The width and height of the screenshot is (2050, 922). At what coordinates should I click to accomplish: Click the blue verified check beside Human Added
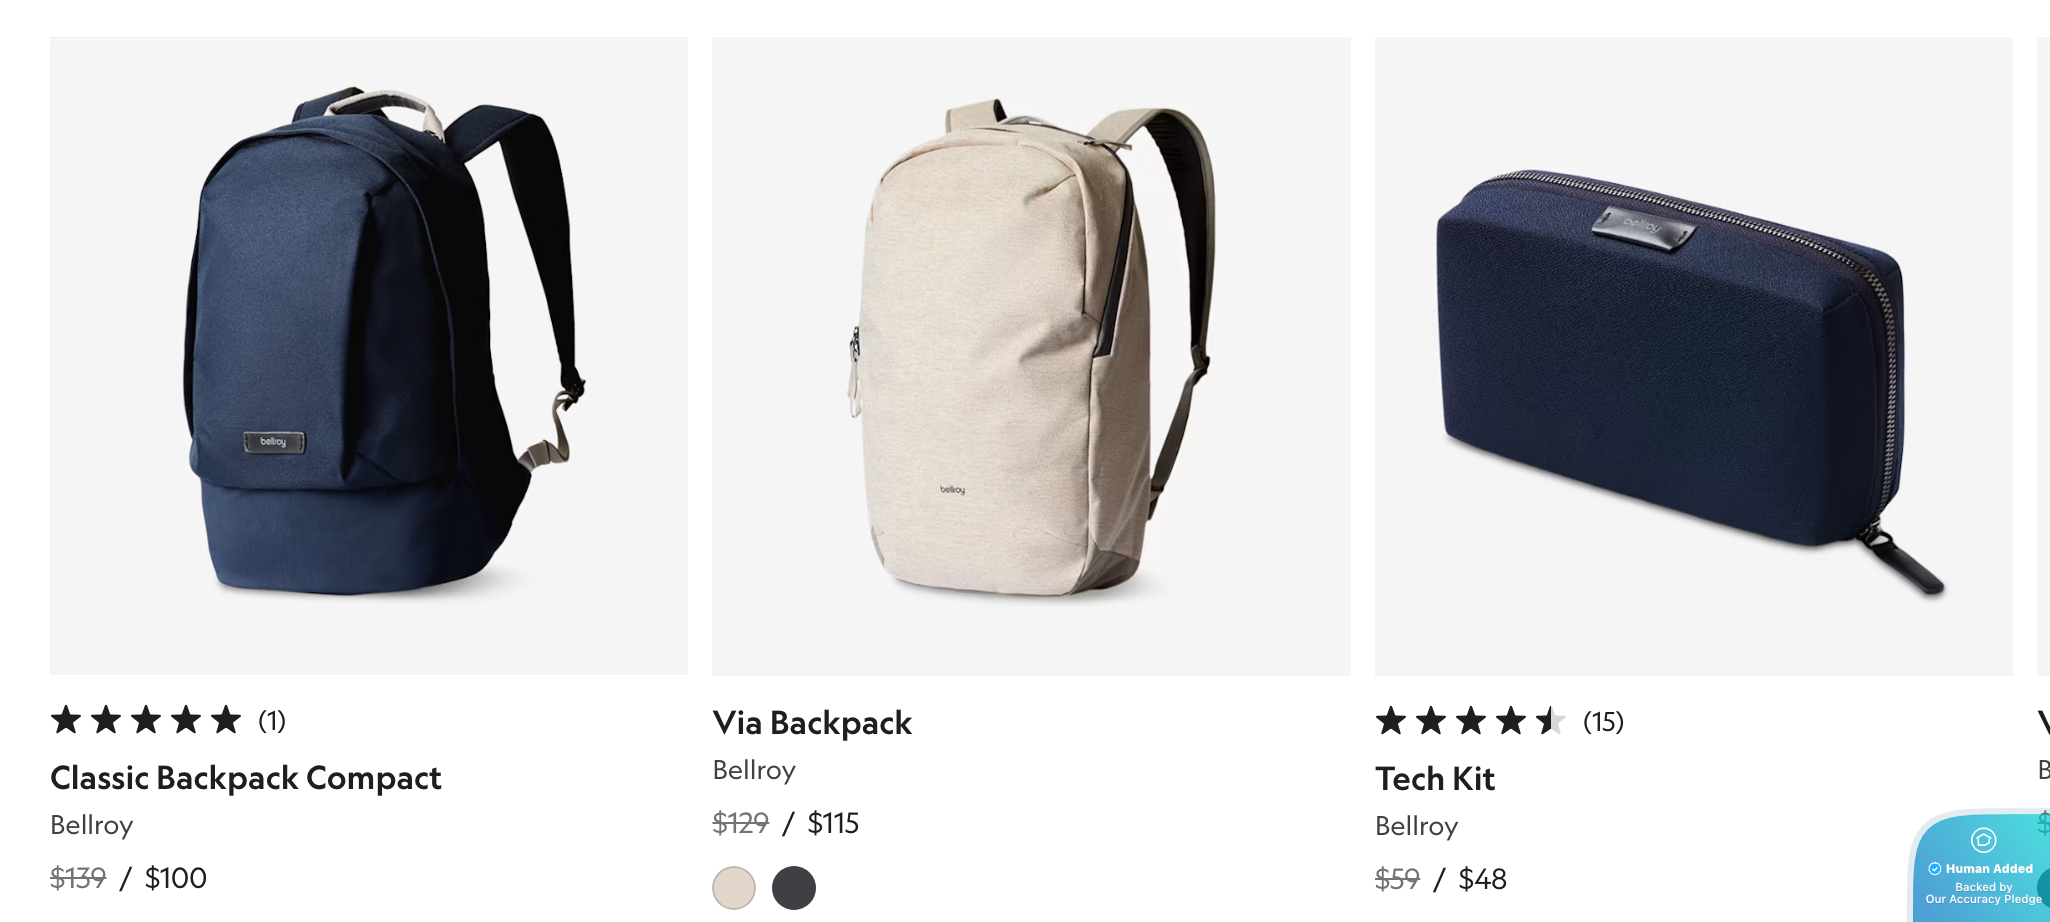(1934, 868)
